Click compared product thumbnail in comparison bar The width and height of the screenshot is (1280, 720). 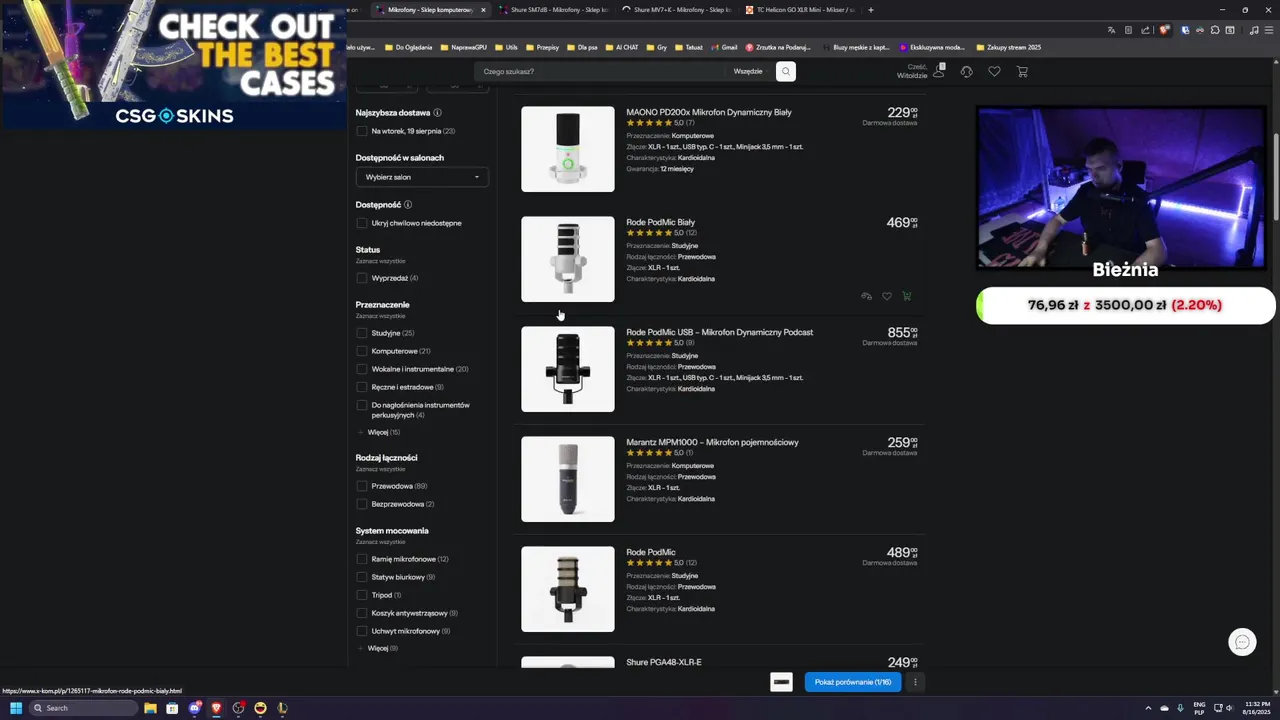782,682
